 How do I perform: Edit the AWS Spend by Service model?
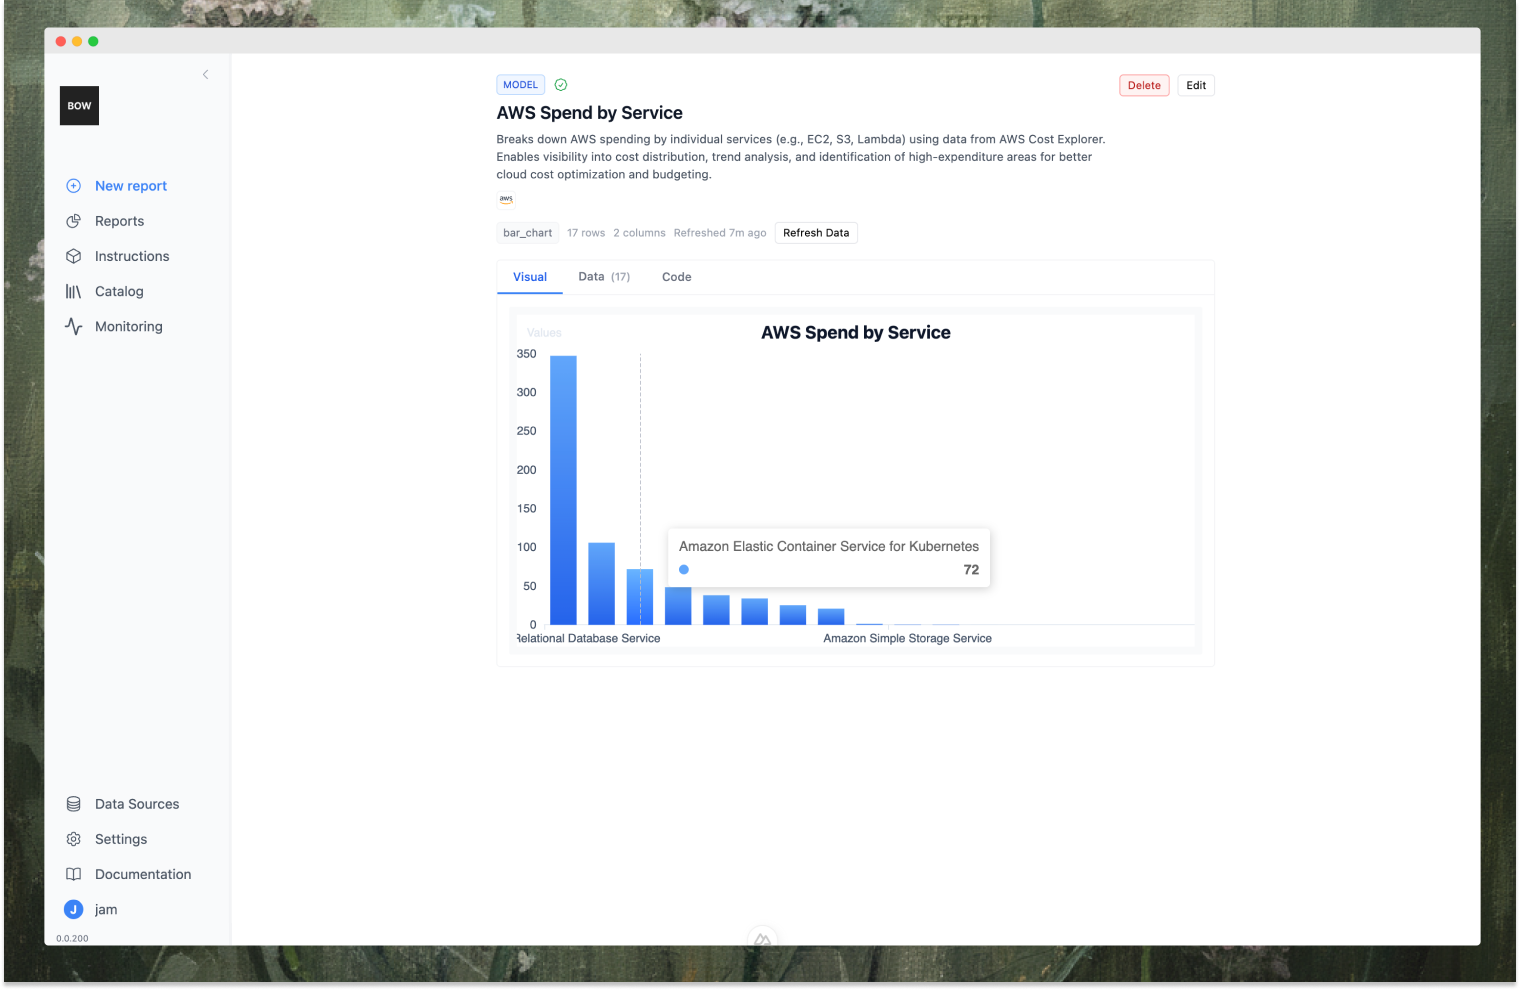tap(1196, 85)
